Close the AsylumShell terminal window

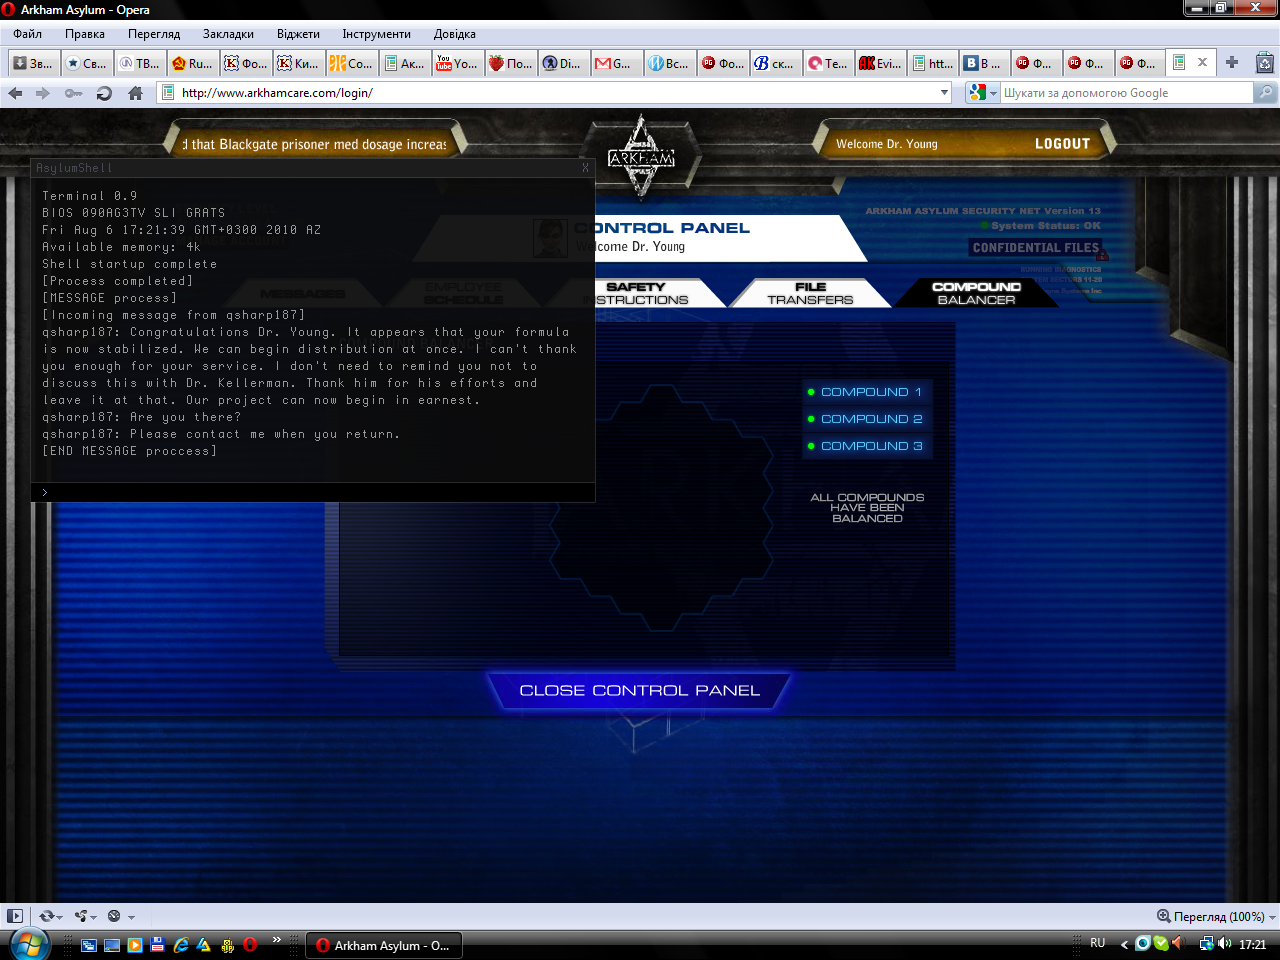(586, 167)
